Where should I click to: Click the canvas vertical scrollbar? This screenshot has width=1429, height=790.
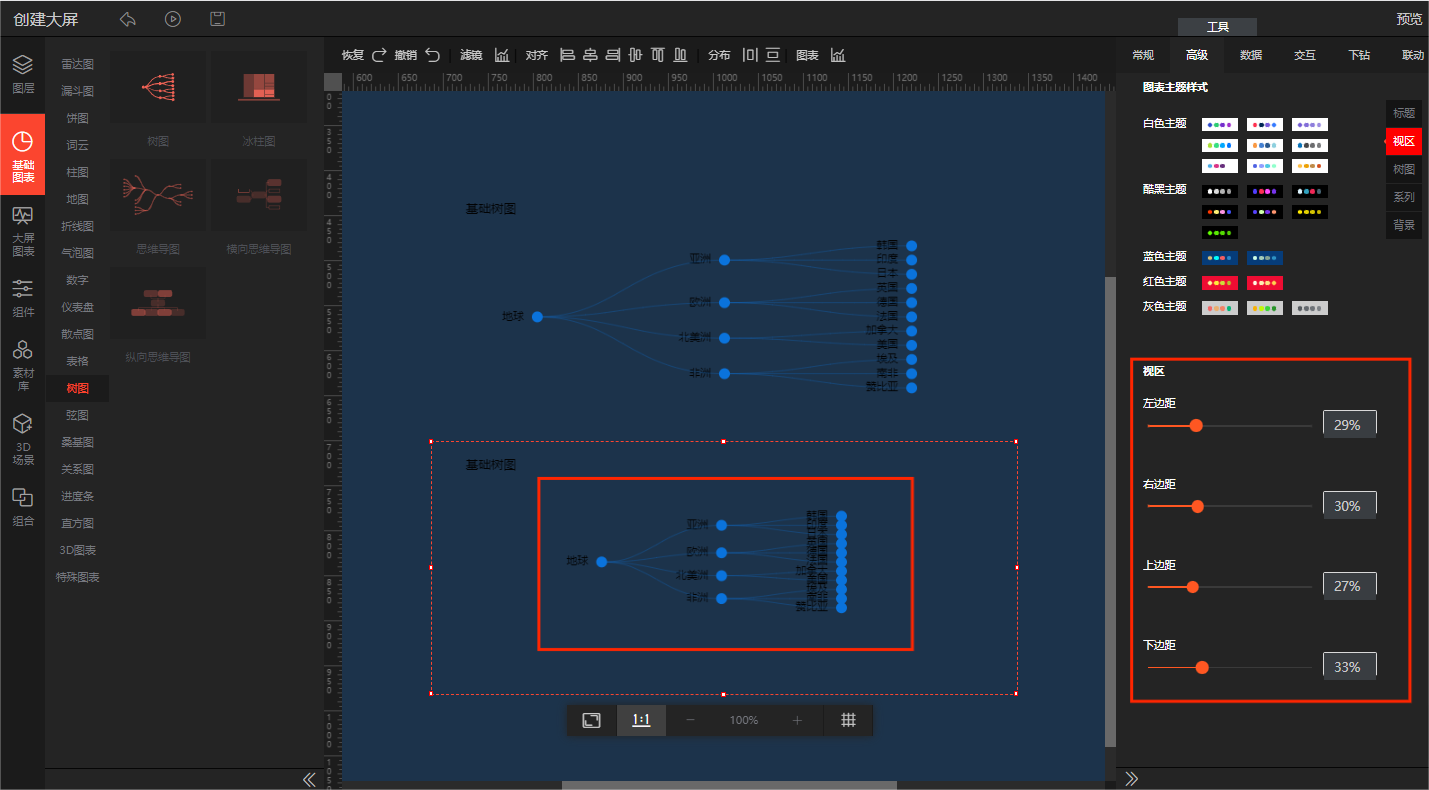[x=1110, y=510]
